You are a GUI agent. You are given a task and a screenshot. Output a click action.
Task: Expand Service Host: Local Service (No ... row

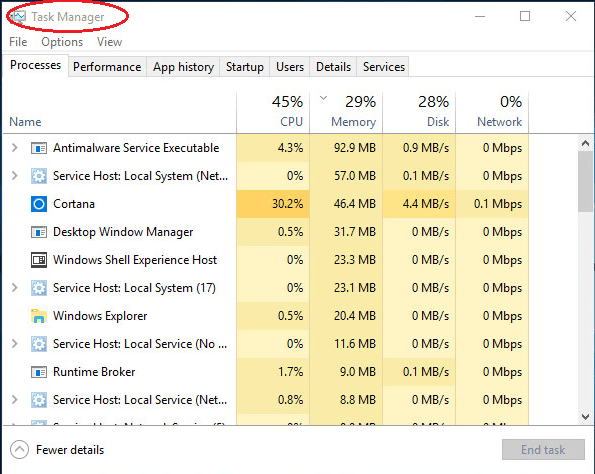14,344
